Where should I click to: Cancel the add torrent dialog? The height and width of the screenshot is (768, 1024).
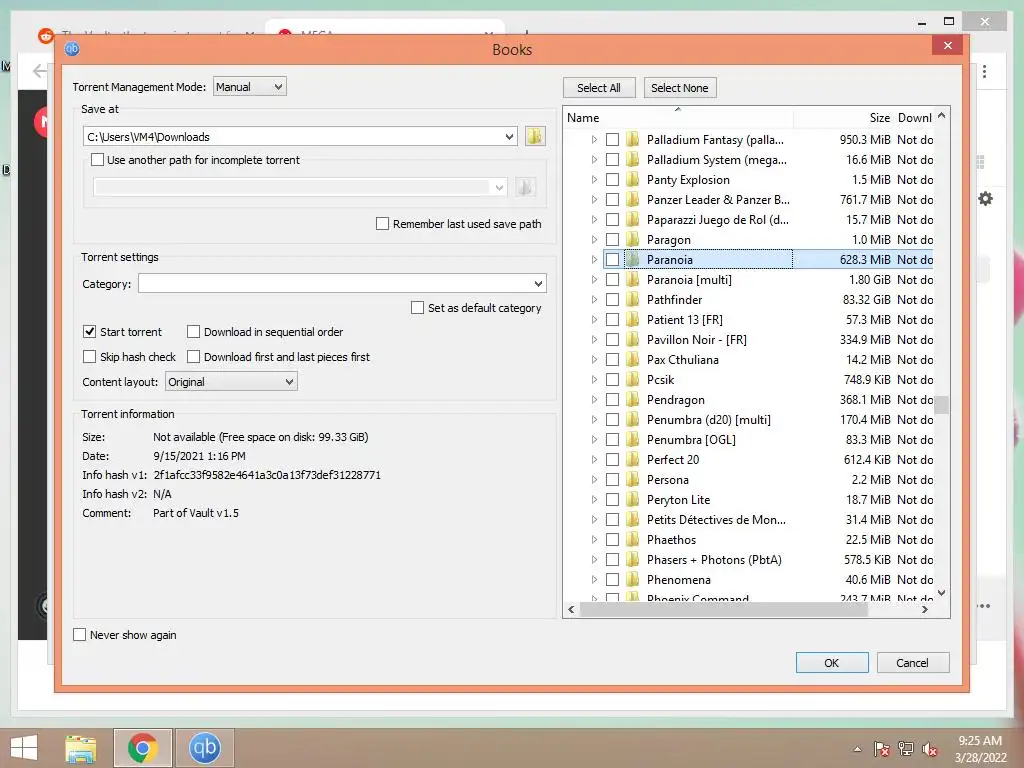[x=912, y=663]
